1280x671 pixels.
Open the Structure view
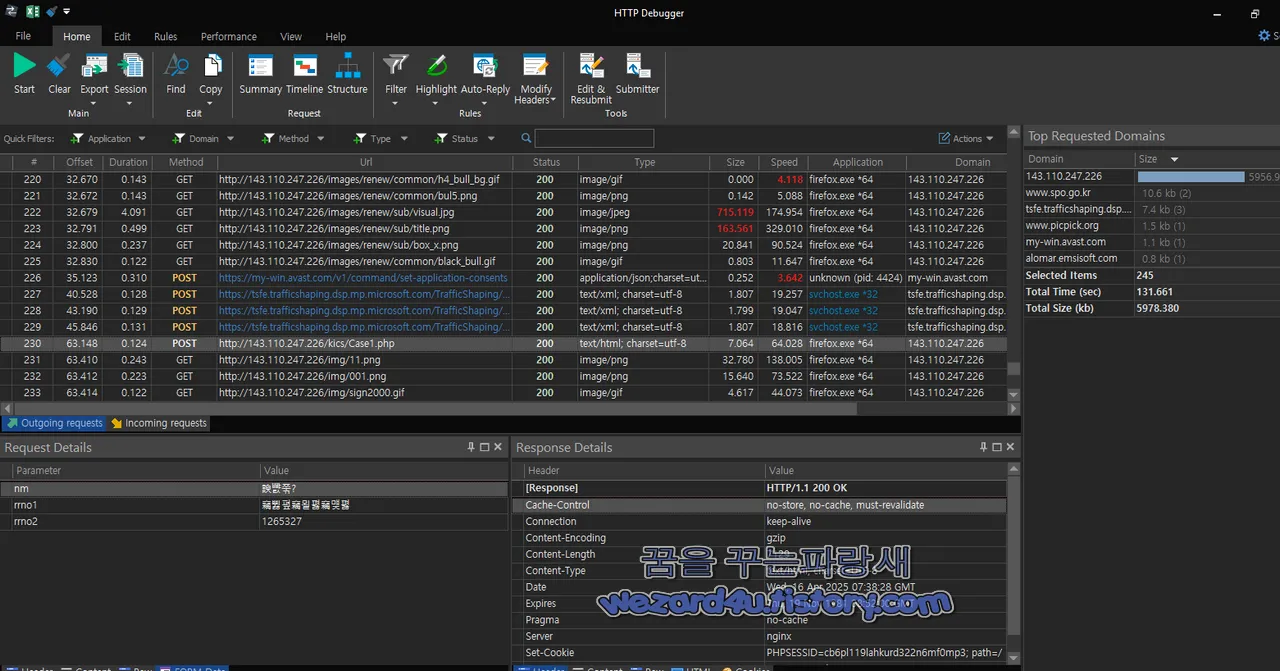(x=347, y=75)
